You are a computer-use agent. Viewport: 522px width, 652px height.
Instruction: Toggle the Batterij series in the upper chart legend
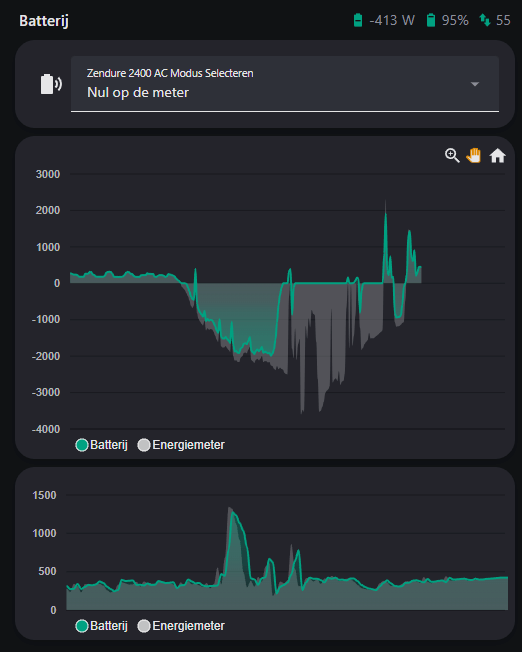[x=101, y=445]
